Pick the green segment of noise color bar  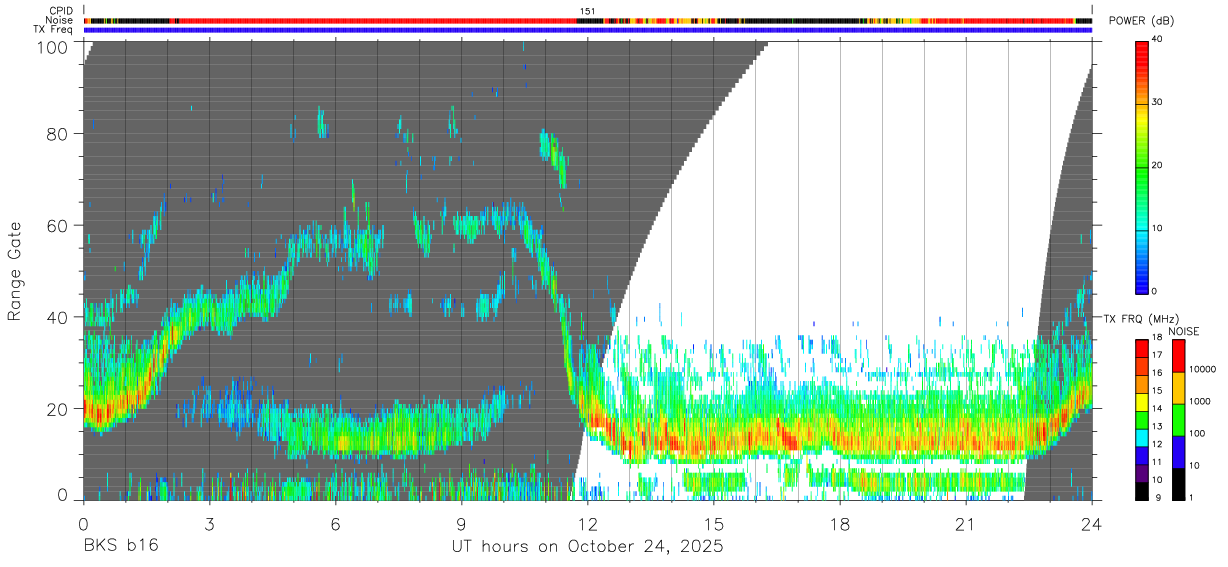click(x=1178, y=420)
